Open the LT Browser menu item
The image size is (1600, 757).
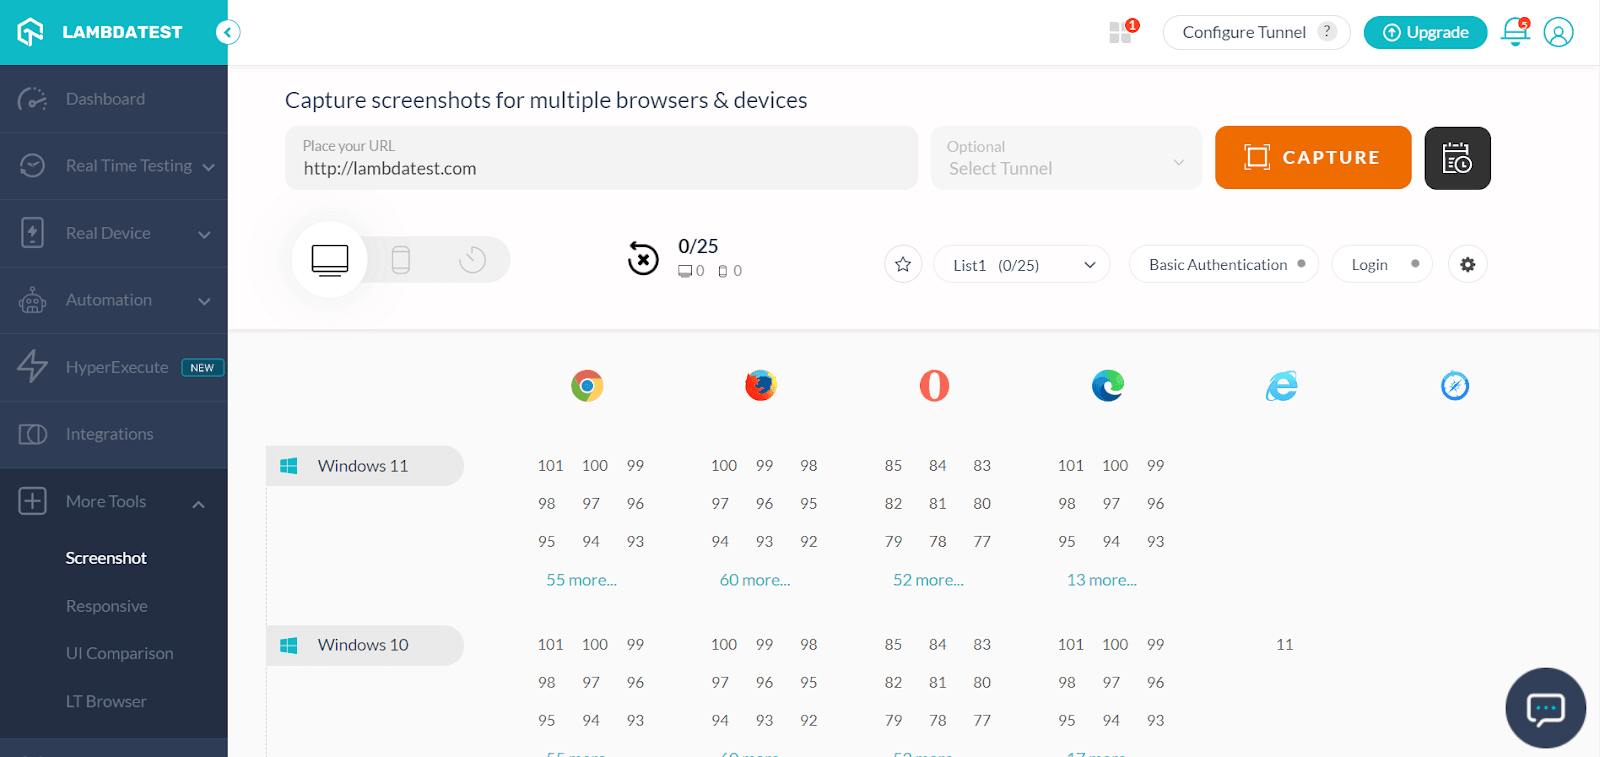(106, 701)
